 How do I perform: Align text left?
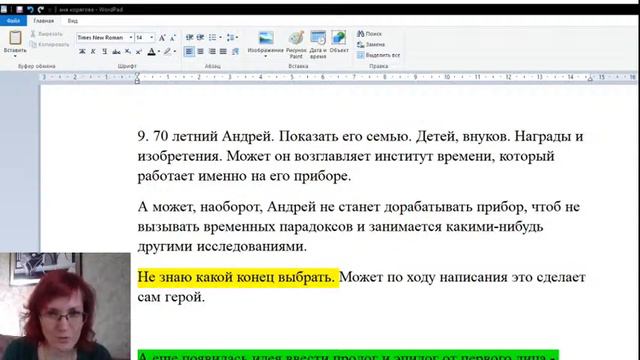pos(189,51)
